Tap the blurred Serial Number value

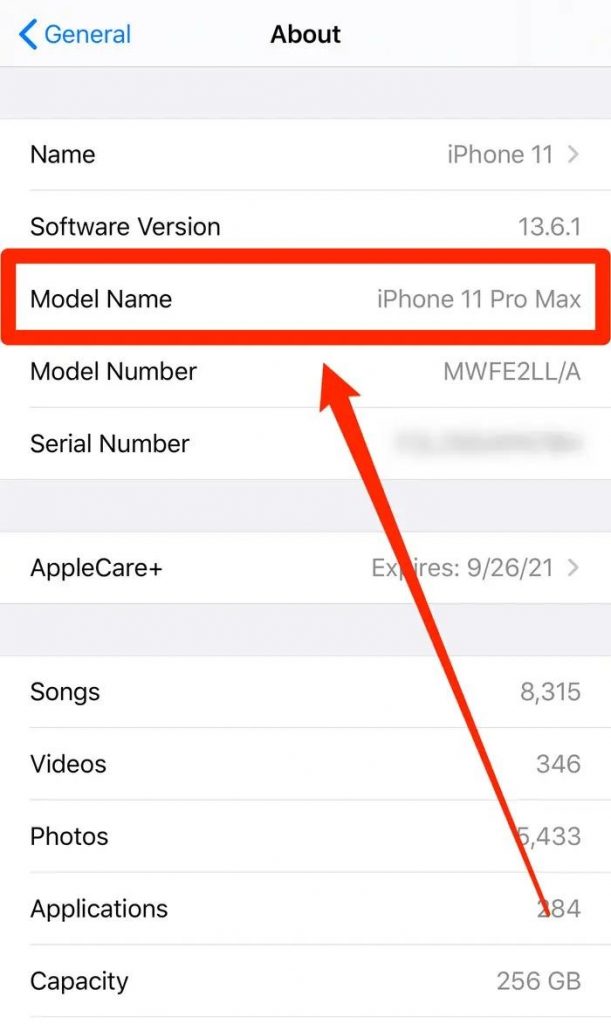[488, 443]
